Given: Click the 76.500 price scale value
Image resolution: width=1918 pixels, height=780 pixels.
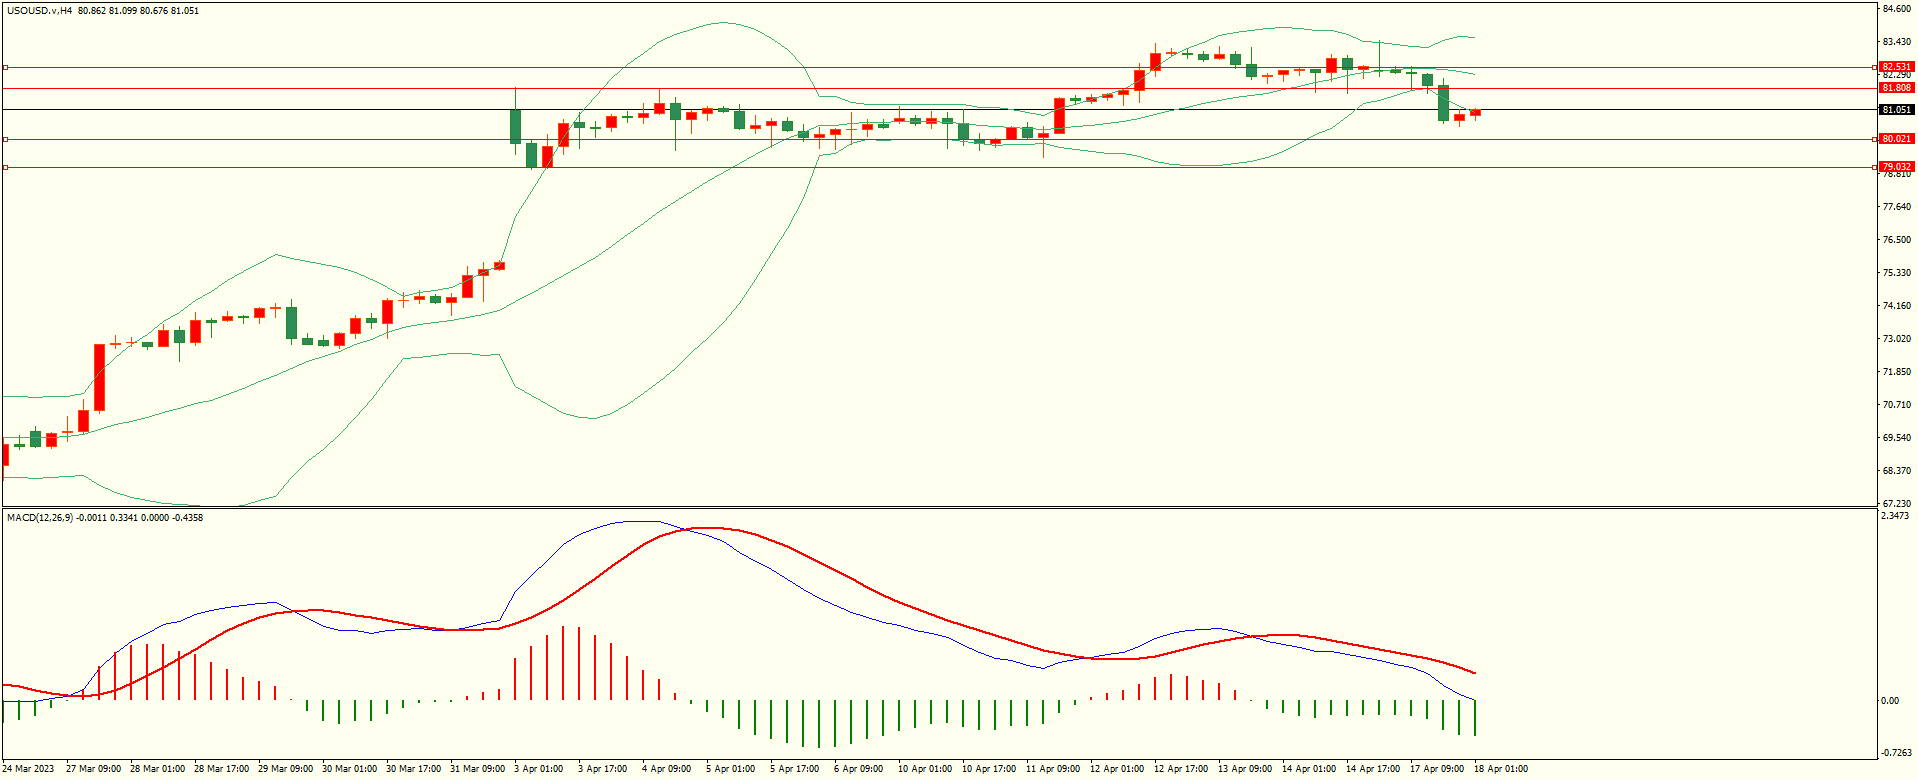Looking at the screenshot, I should (1896, 240).
